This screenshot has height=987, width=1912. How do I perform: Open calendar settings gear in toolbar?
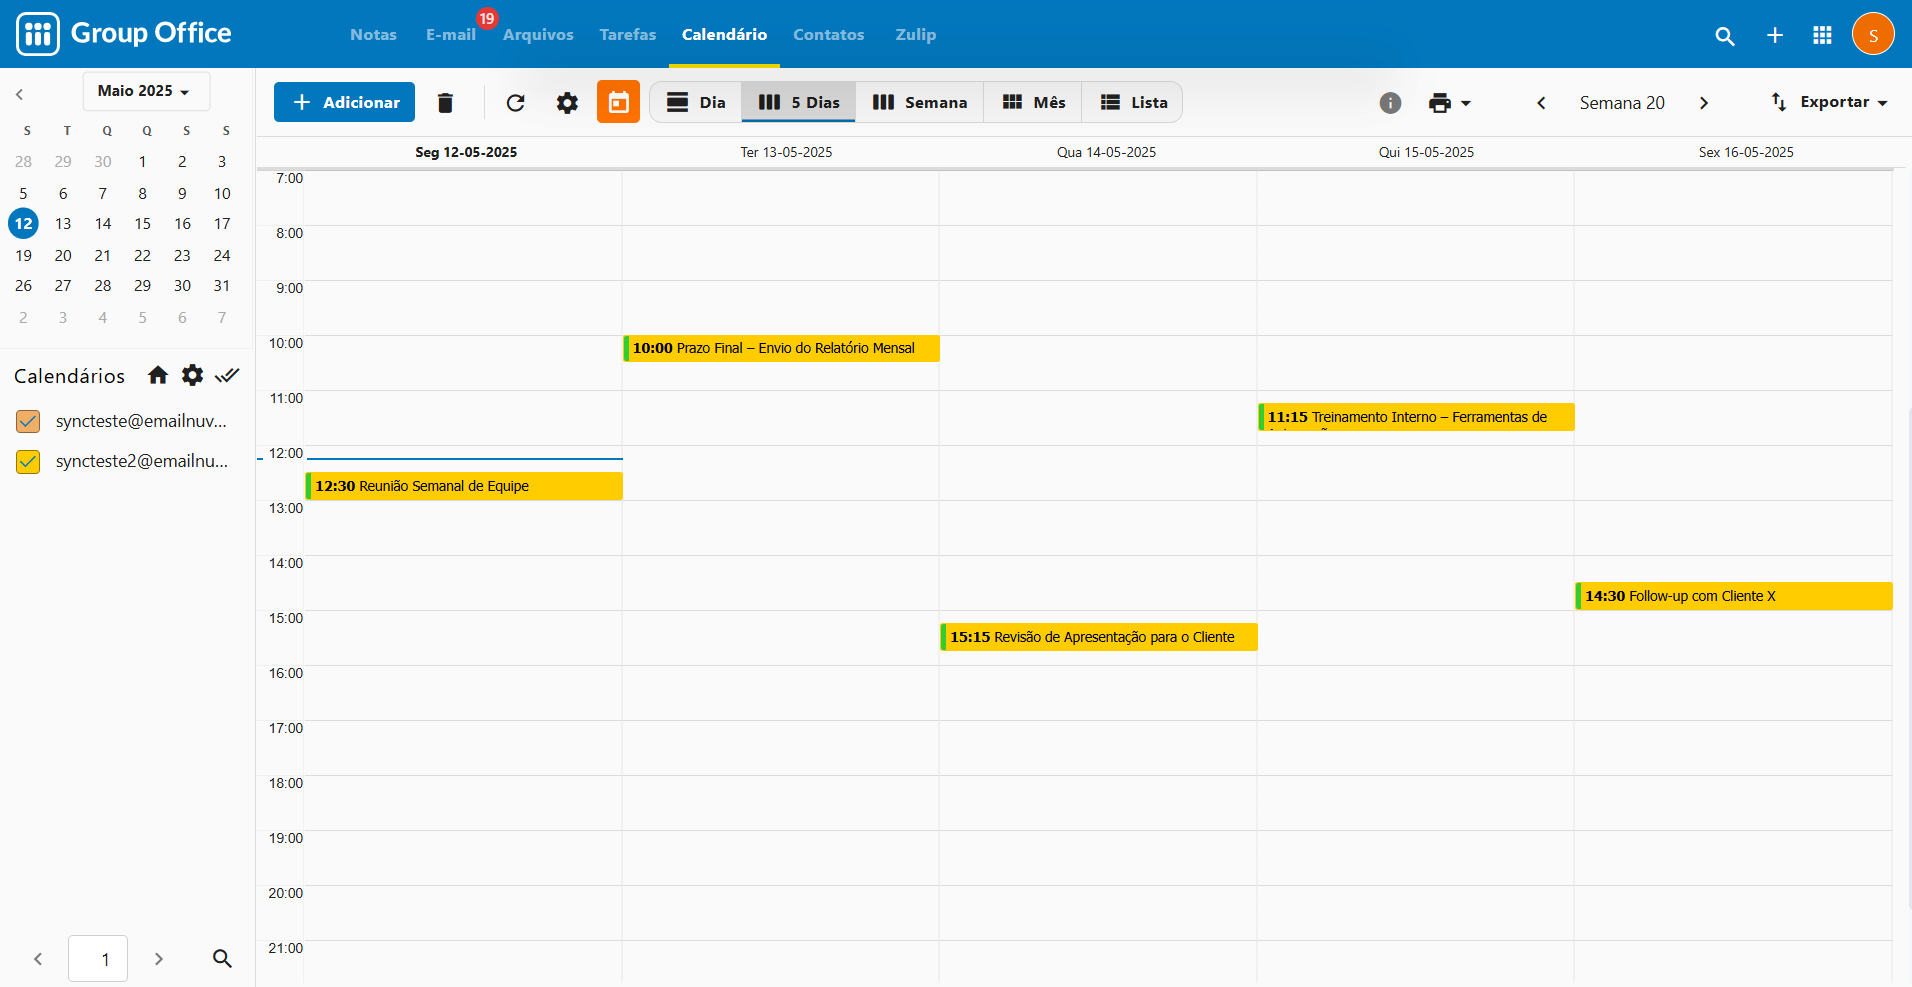[567, 103]
